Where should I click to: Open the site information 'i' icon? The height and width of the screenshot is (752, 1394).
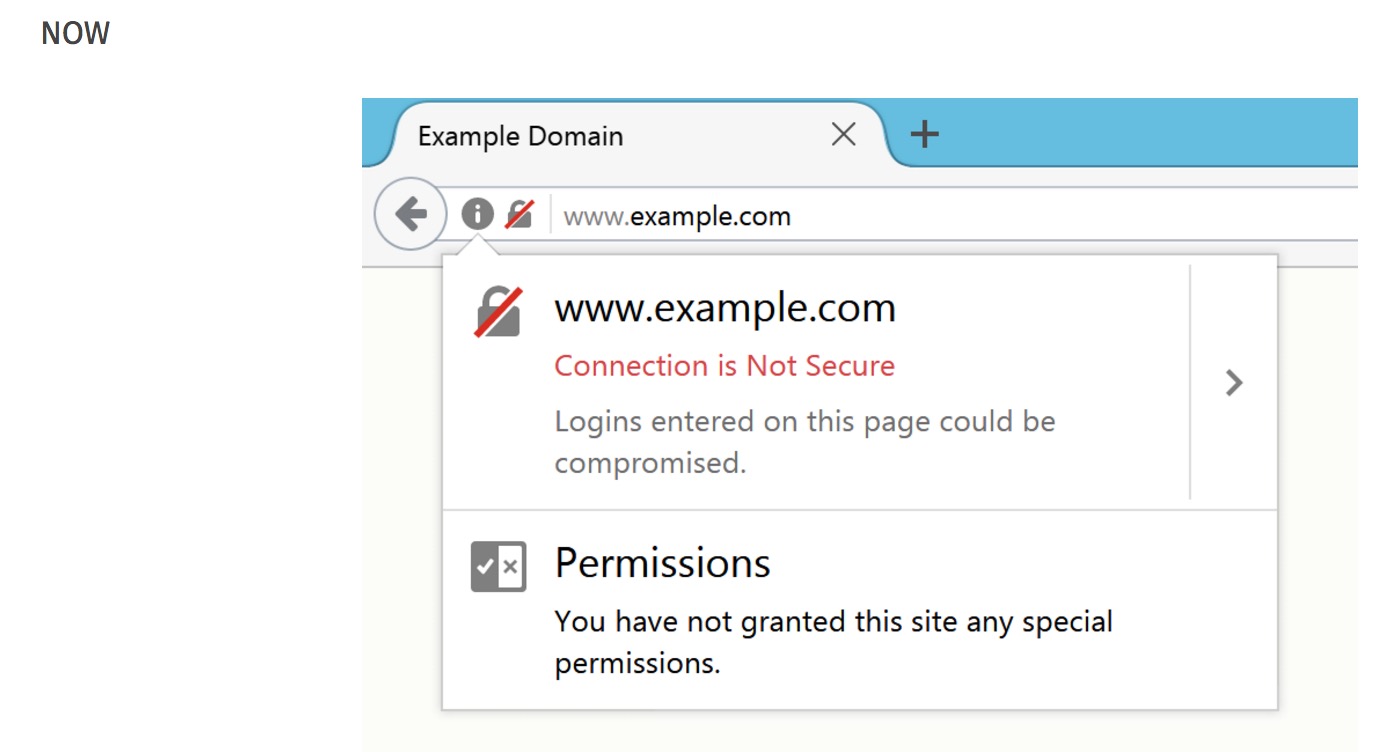click(x=477, y=213)
